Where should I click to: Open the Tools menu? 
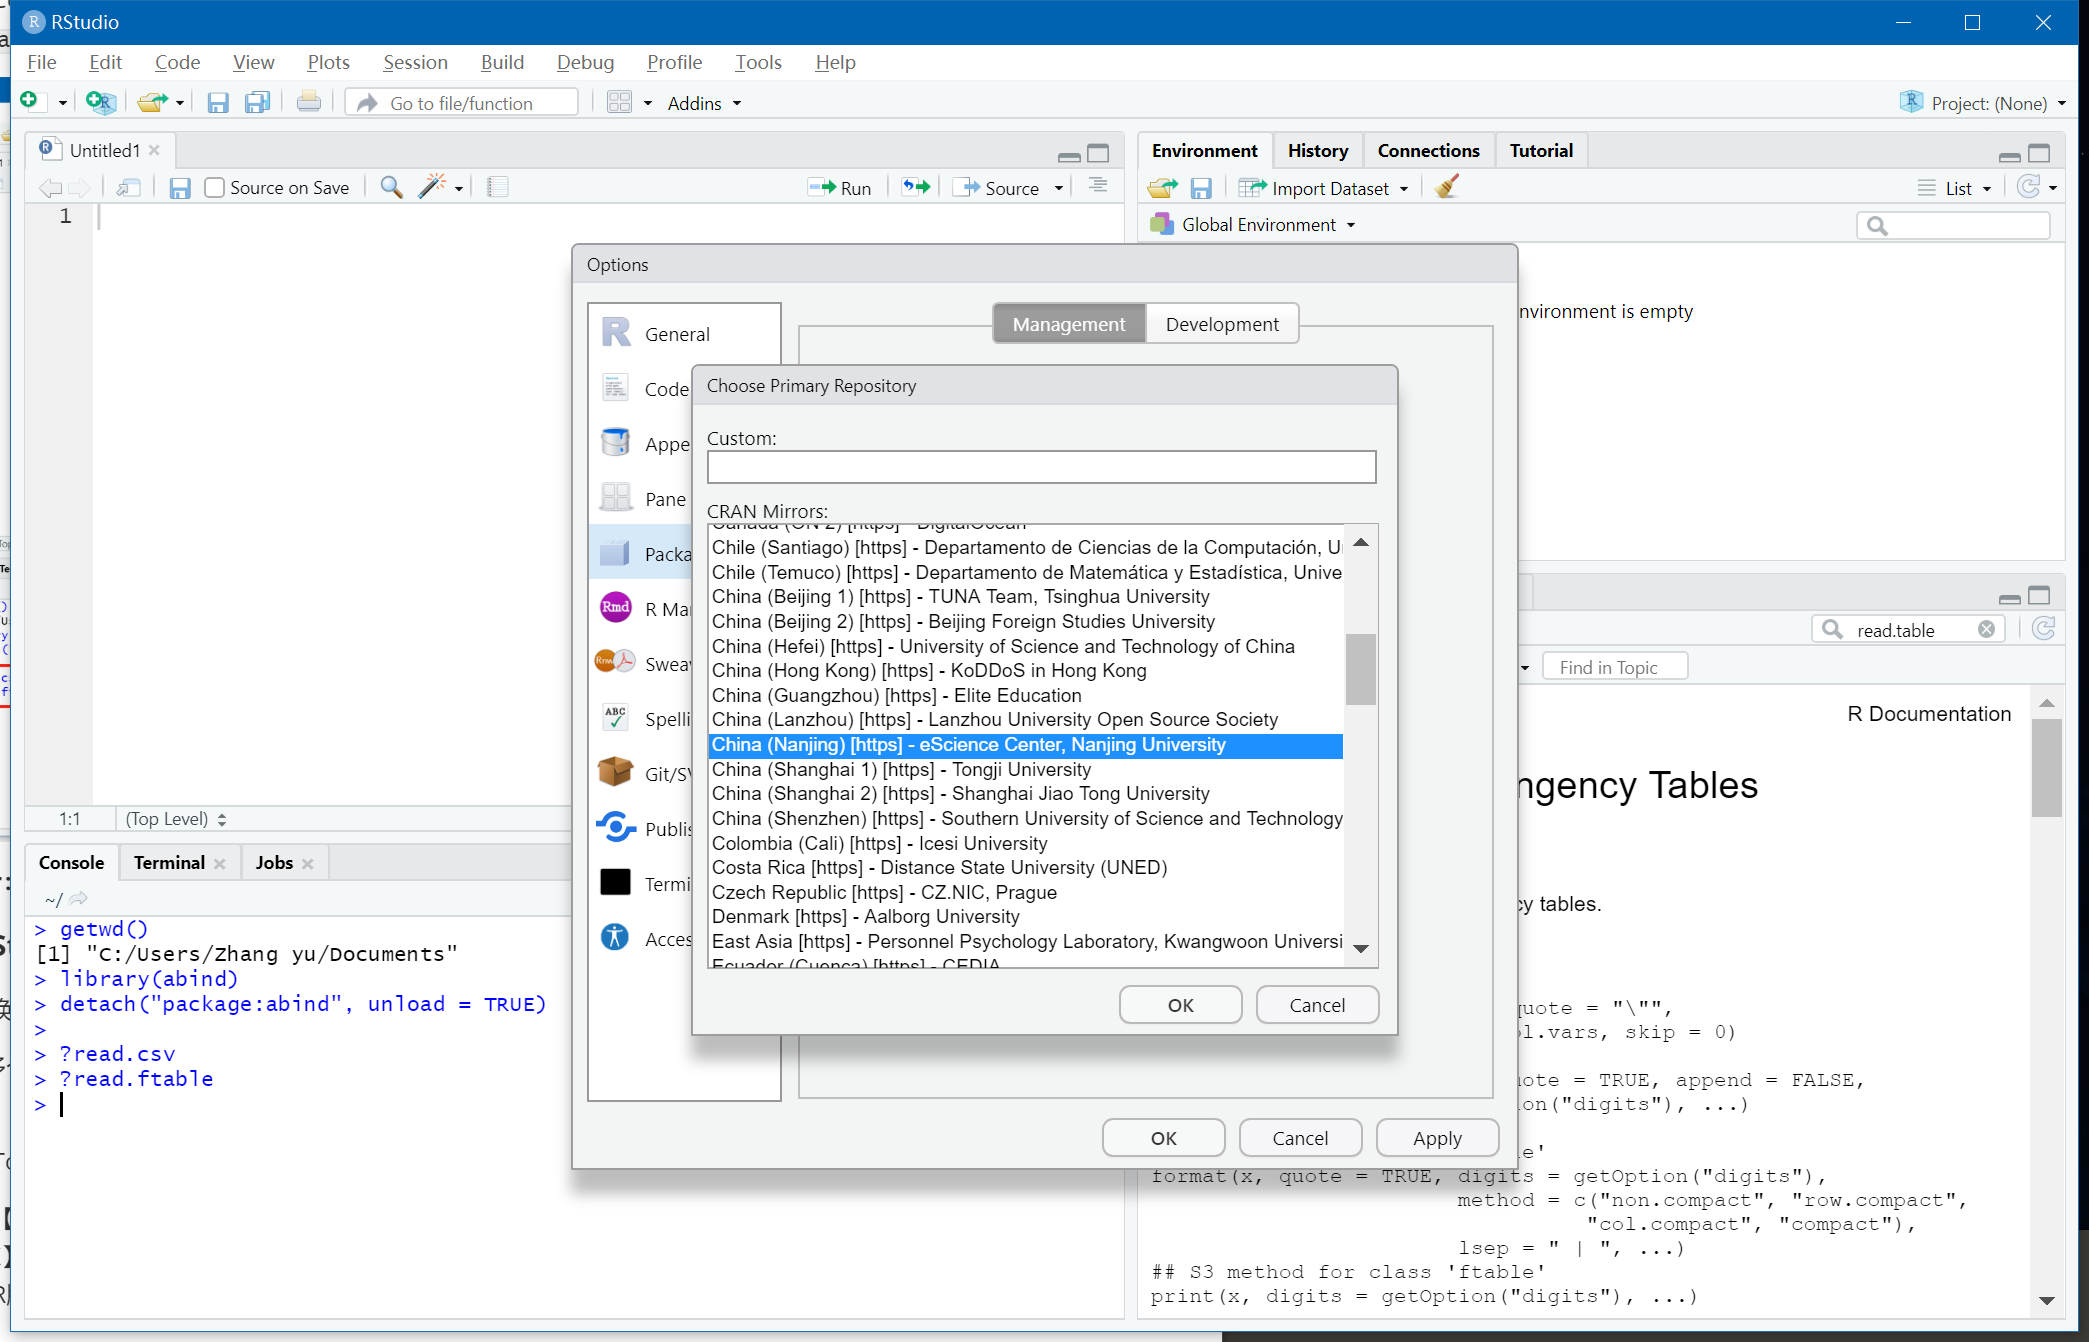point(758,62)
